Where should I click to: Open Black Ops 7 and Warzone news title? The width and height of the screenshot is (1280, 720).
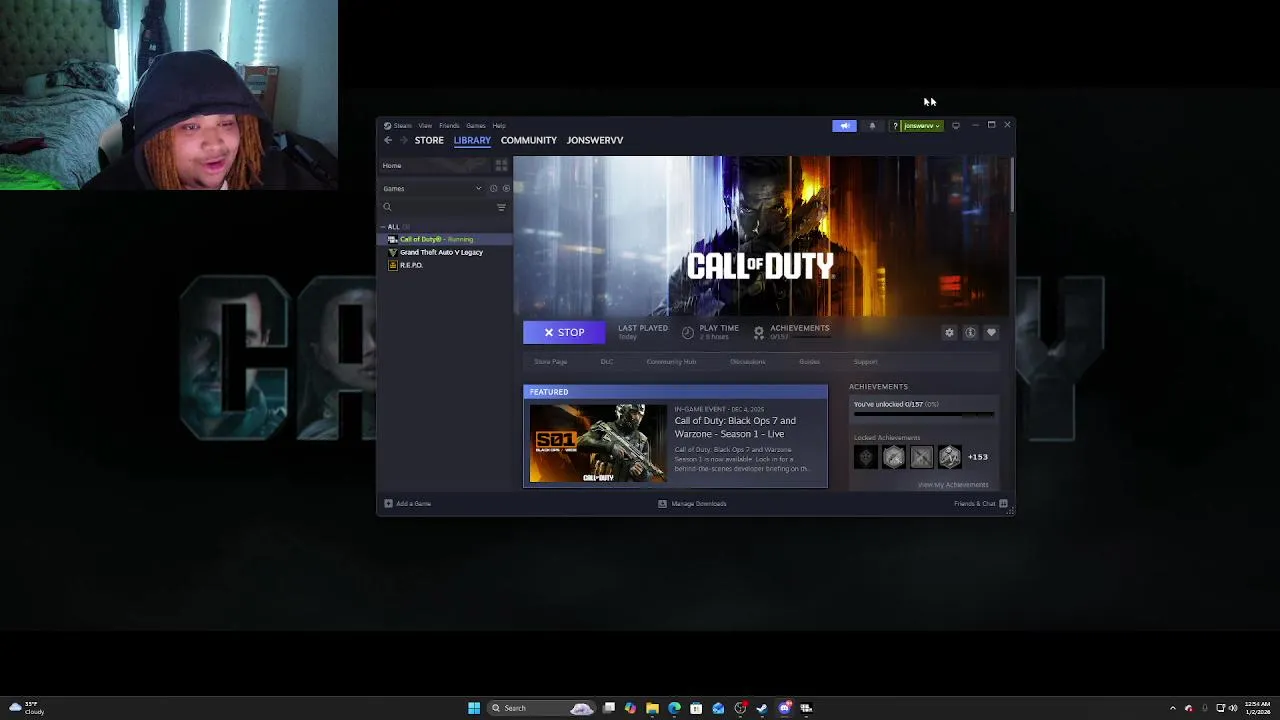(735, 427)
